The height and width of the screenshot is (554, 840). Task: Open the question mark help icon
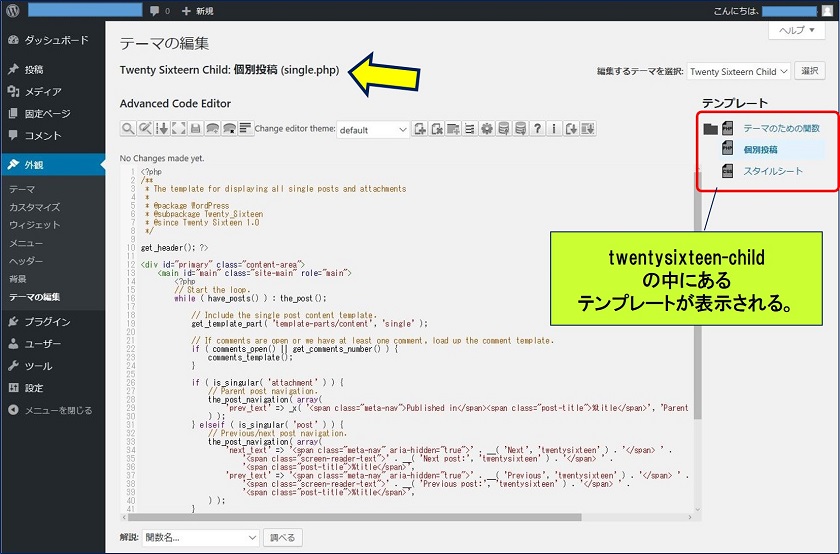(x=537, y=129)
